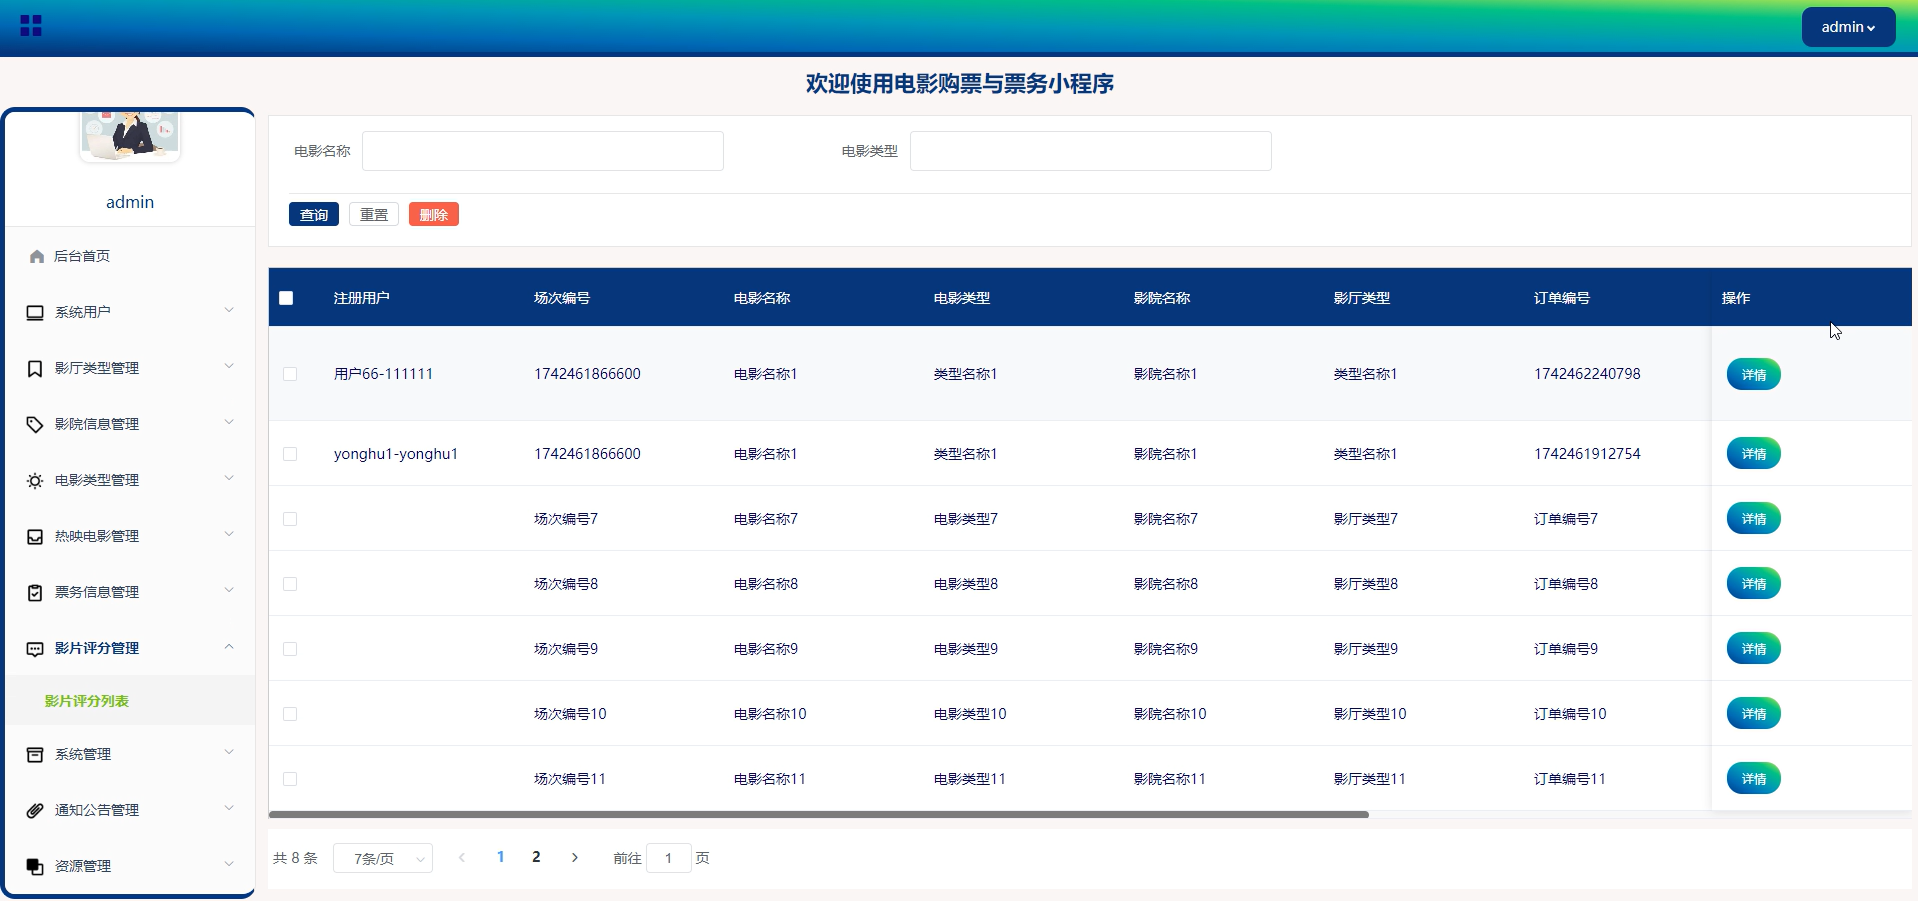
Task: Open the 7条/页 page size dropdown
Action: point(382,858)
